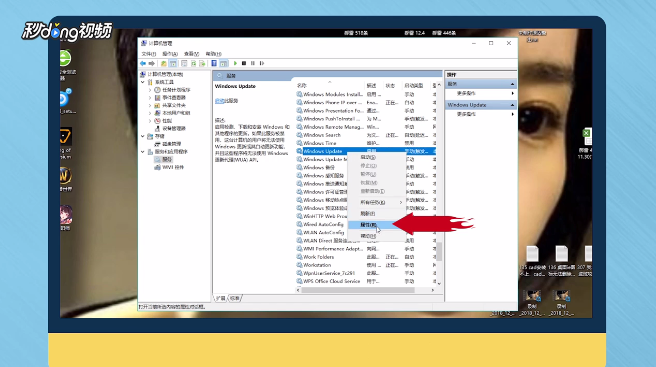The height and width of the screenshot is (367, 656).
Task: Click the Back arrow toolbar icon
Action: pyautogui.click(x=143, y=63)
